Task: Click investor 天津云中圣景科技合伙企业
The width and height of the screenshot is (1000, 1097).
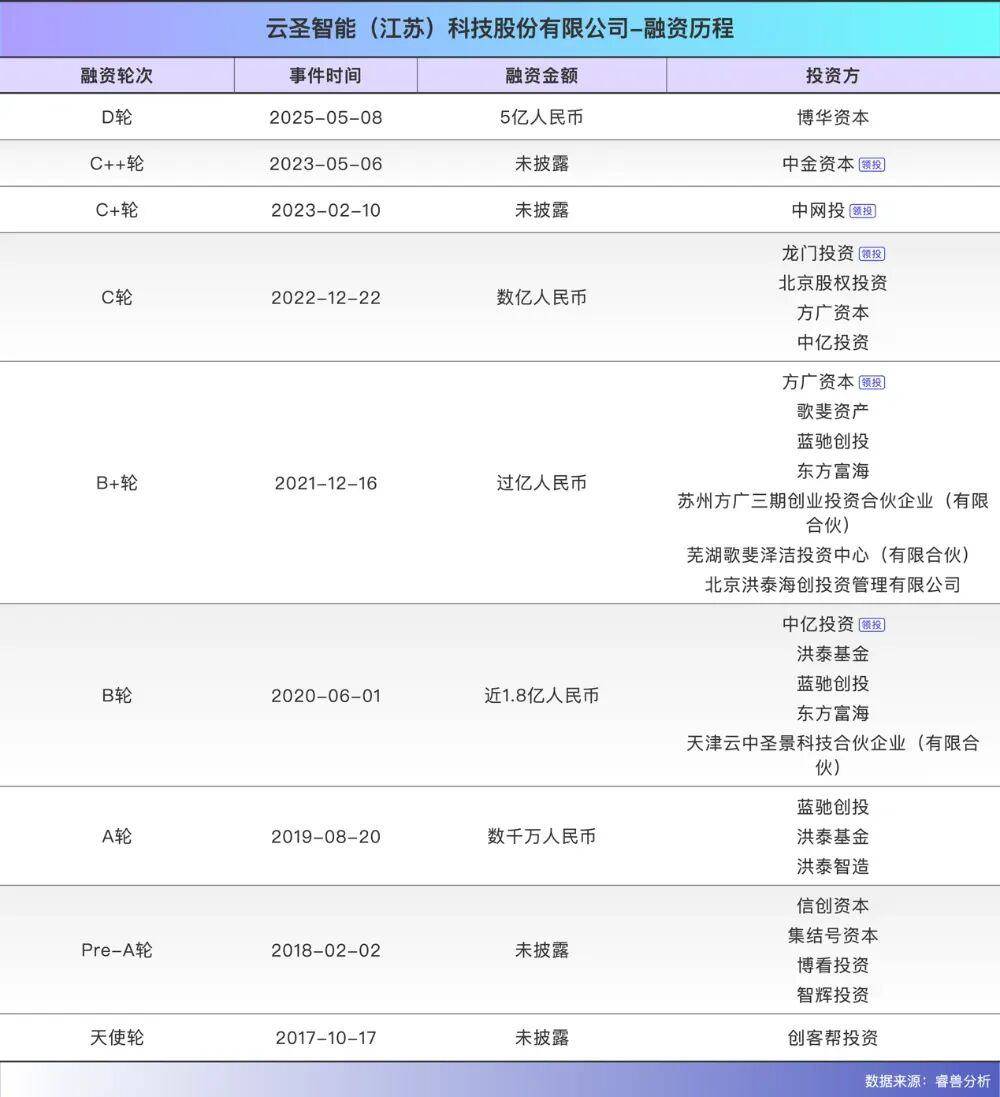Action: 833,755
